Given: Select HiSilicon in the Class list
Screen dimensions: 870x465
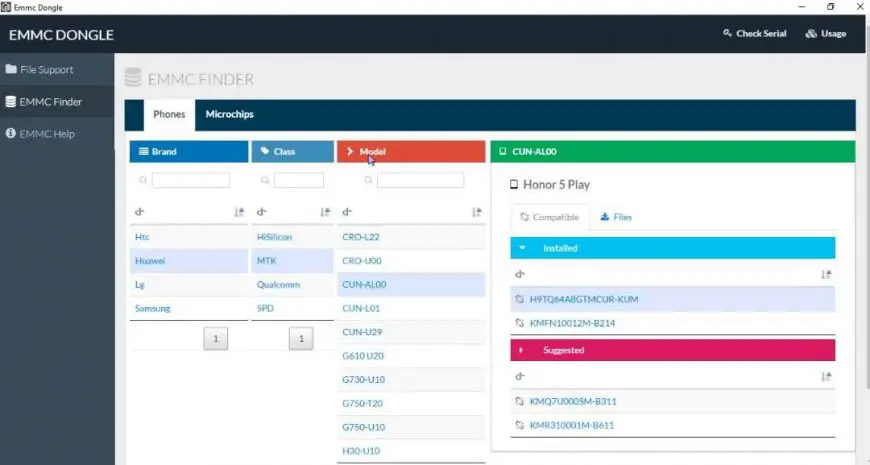Looking at the screenshot, I should click(292, 237).
